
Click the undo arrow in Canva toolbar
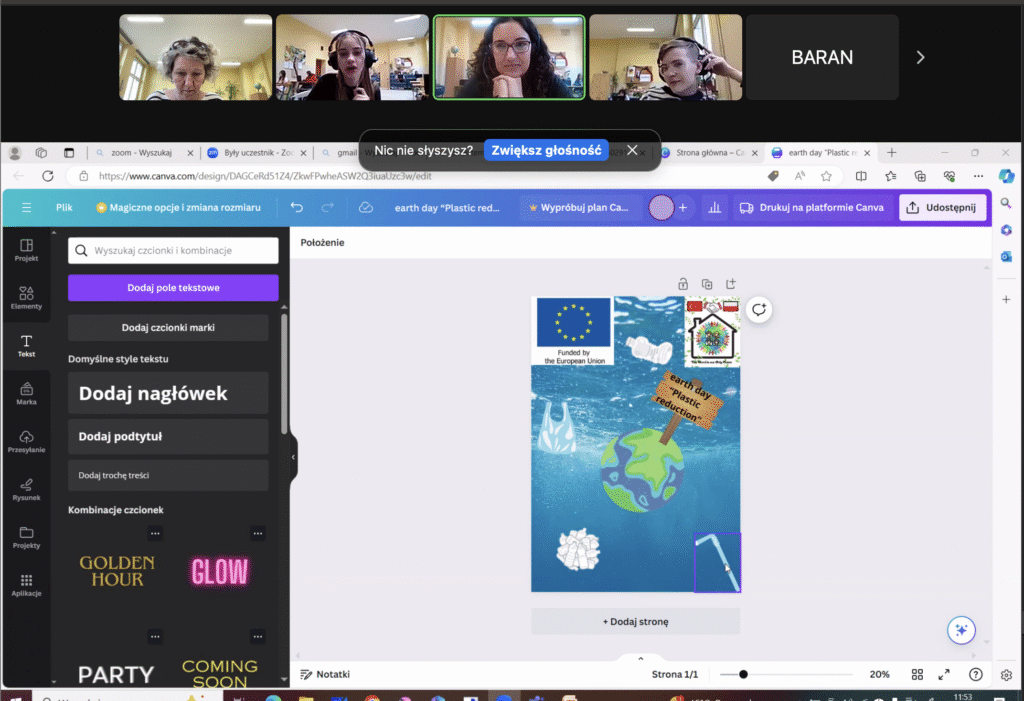[x=296, y=207]
